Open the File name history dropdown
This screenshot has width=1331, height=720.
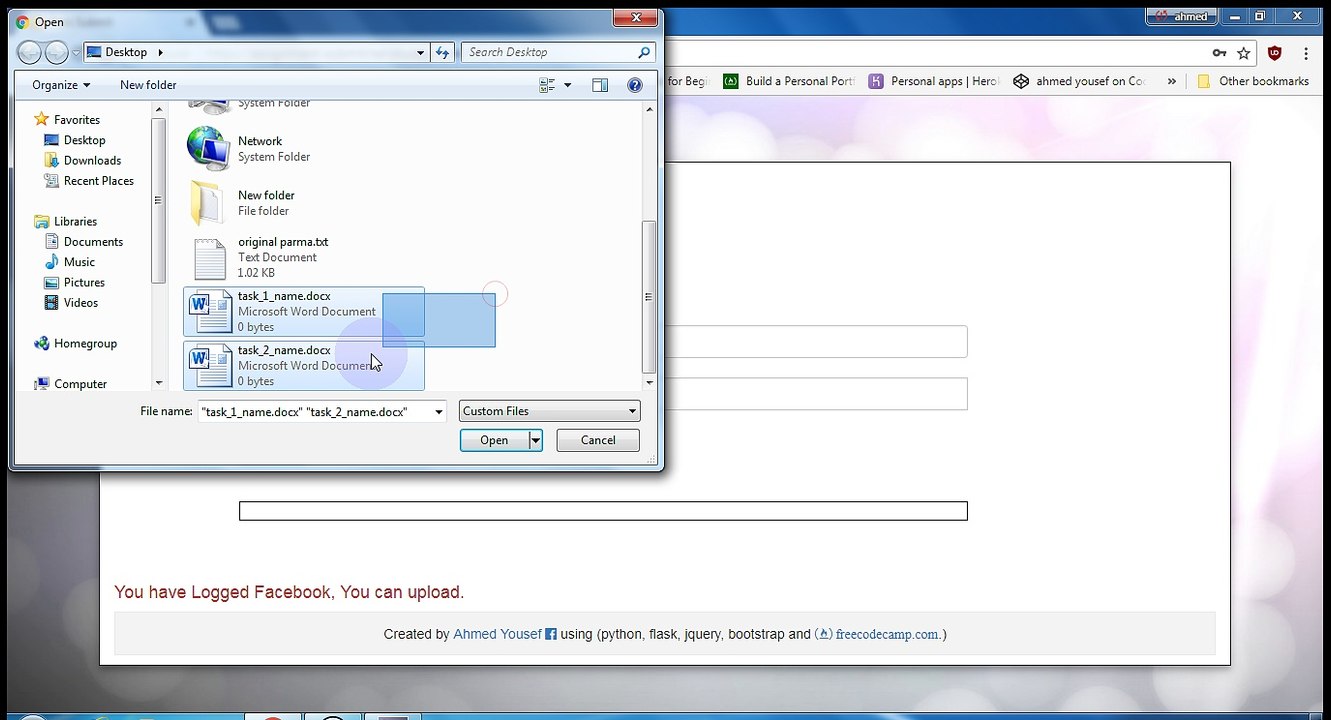coord(439,411)
